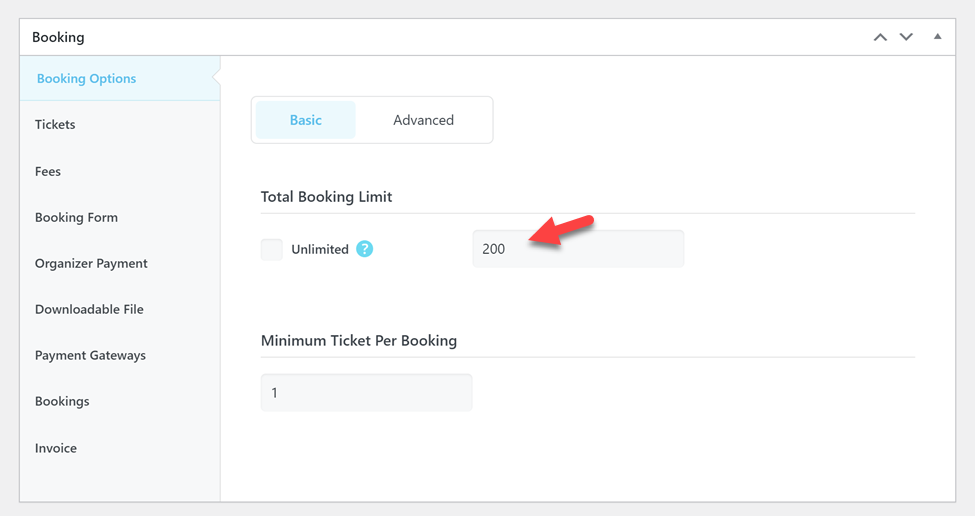Viewport: 975px width, 516px height.
Task: Focus the Minimum Ticket Per Booking field
Action: tap(366, 393)
